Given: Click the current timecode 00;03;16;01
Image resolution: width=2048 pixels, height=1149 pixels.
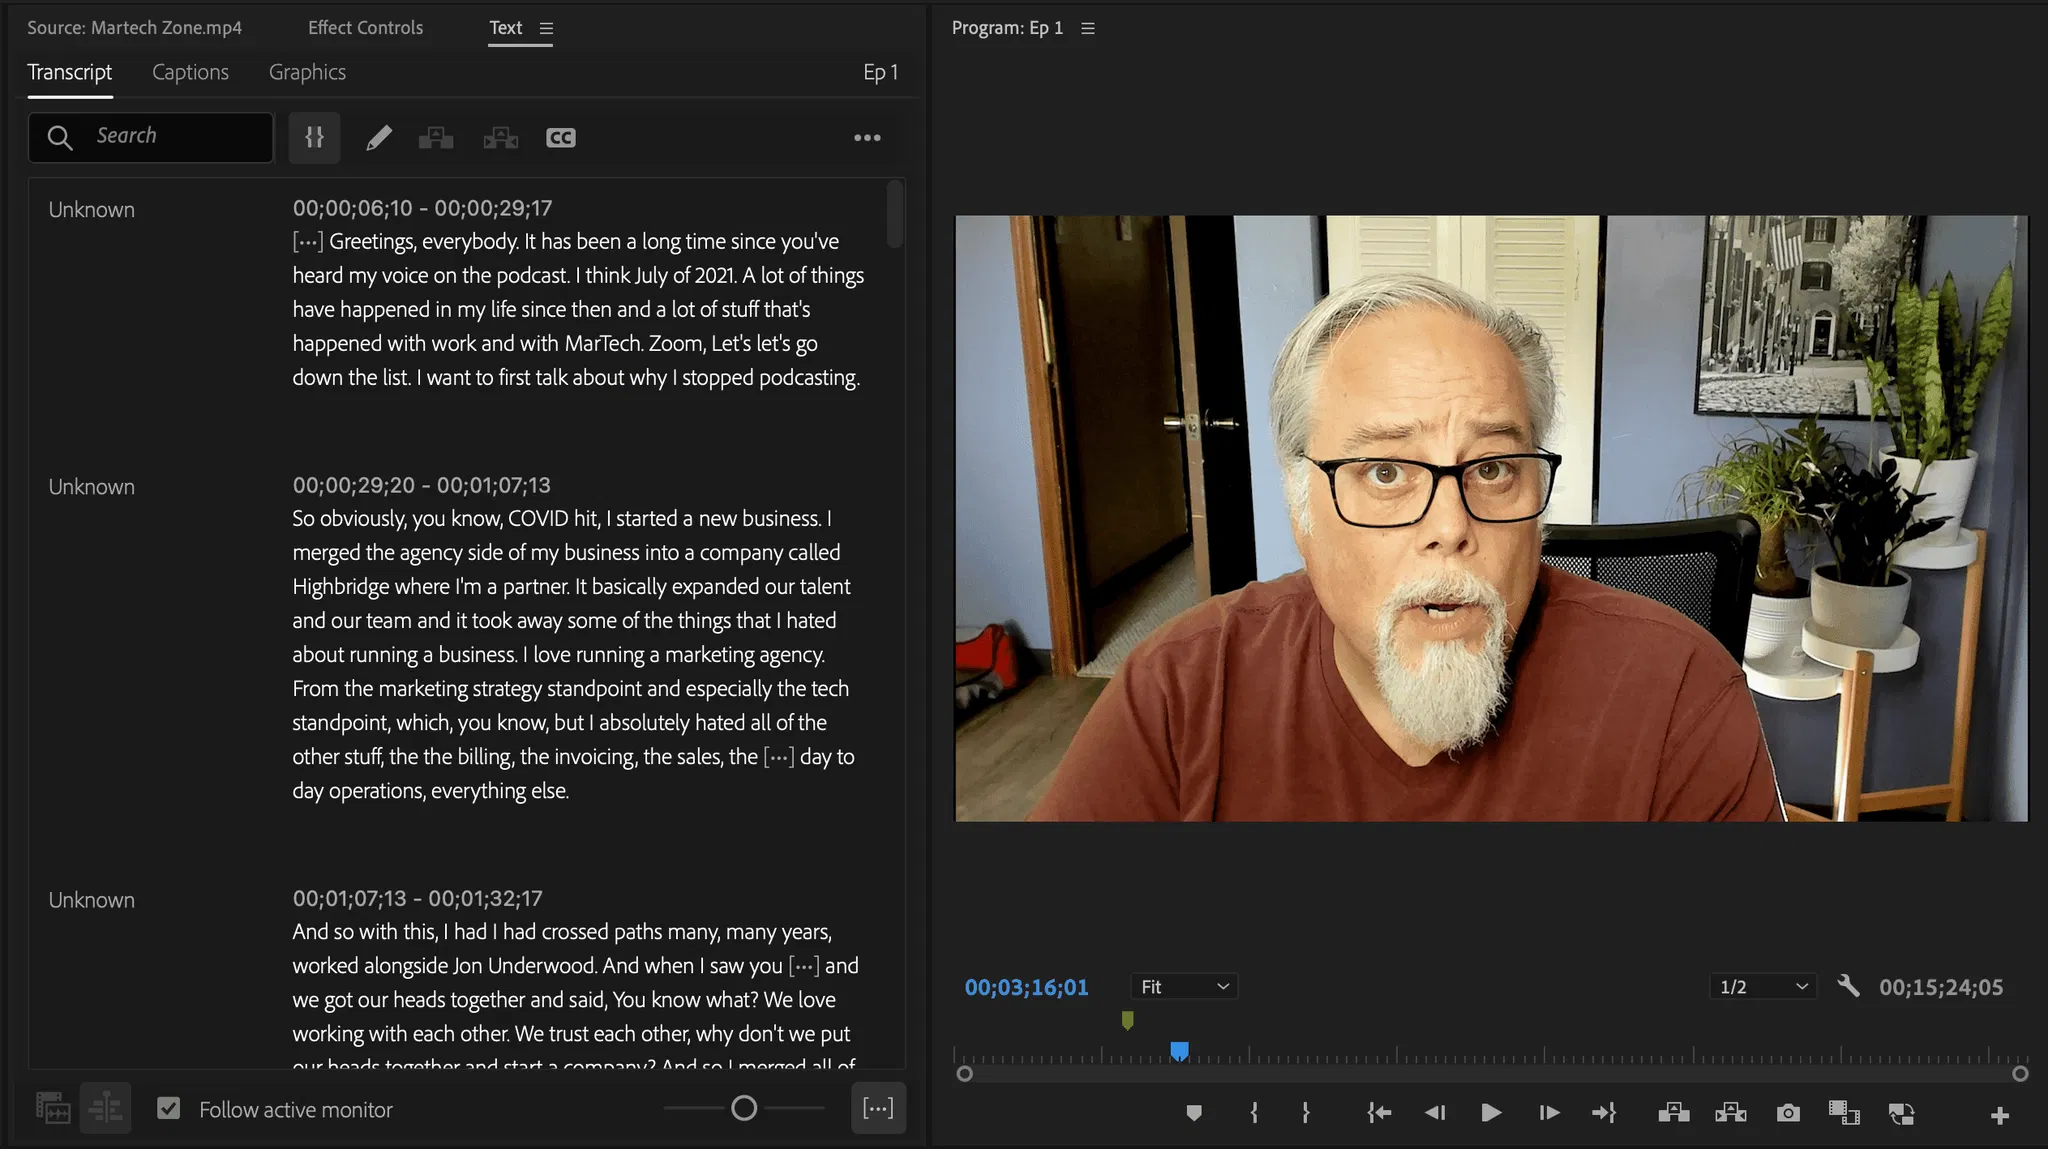Looking at the screenshot, I should point(1026,987).
